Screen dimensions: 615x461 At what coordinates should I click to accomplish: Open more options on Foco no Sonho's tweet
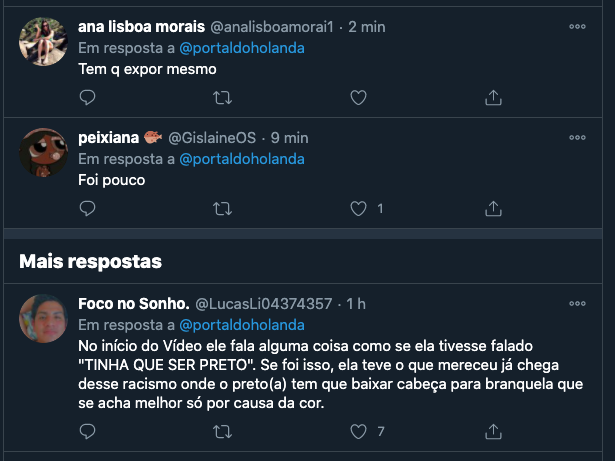578,303
